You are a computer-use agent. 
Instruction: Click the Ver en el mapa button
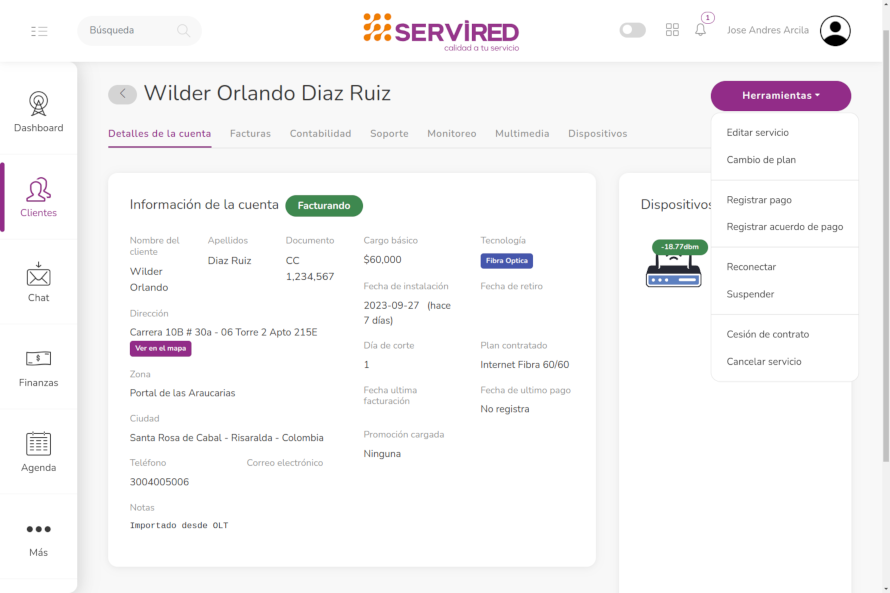[x=160, y=349]
